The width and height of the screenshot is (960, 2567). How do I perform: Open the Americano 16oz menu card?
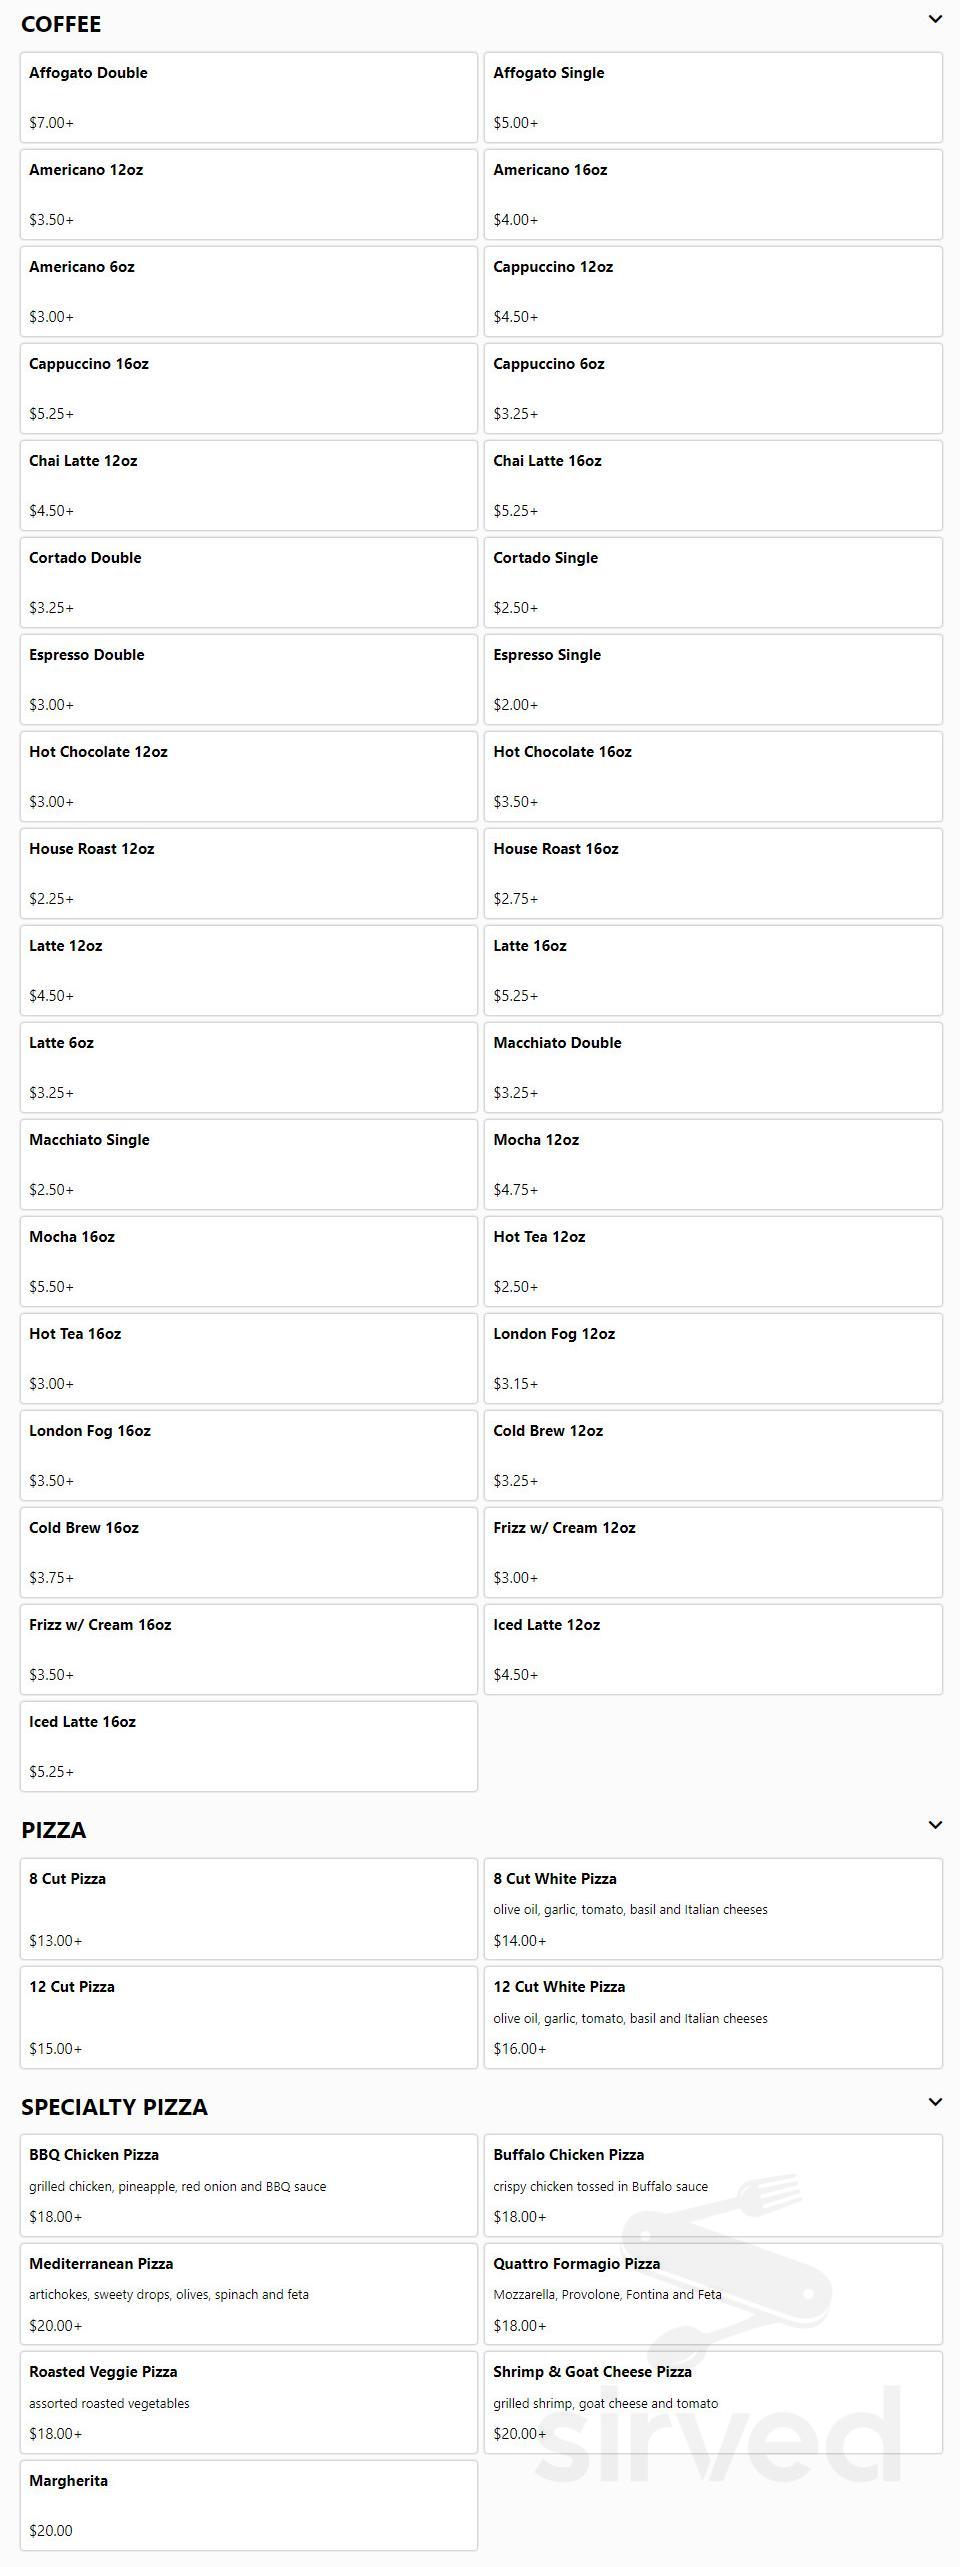point(713,194)
